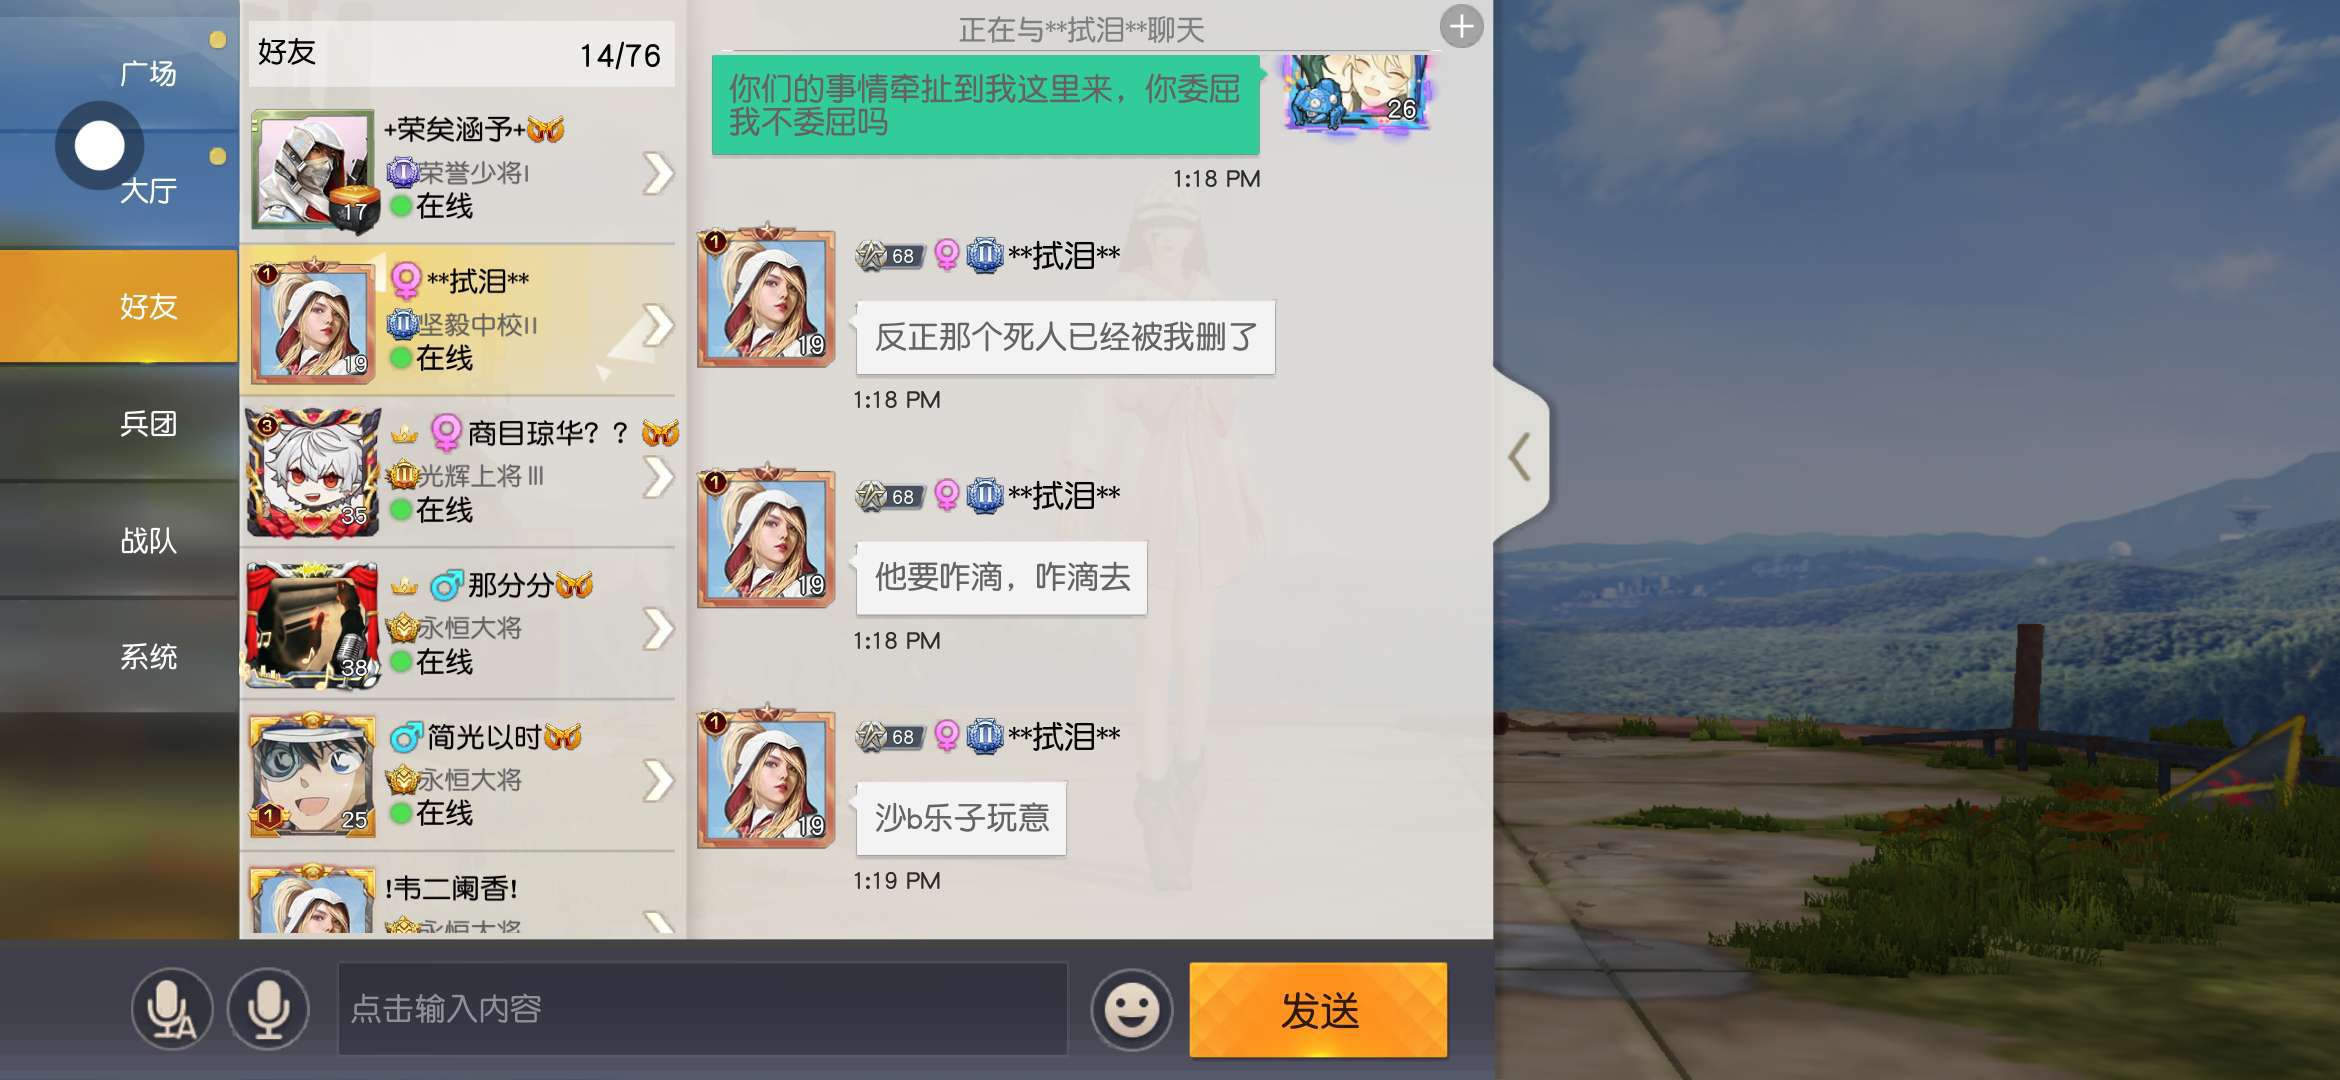Tap the white floating assistive circle

[x=99, y=146]
